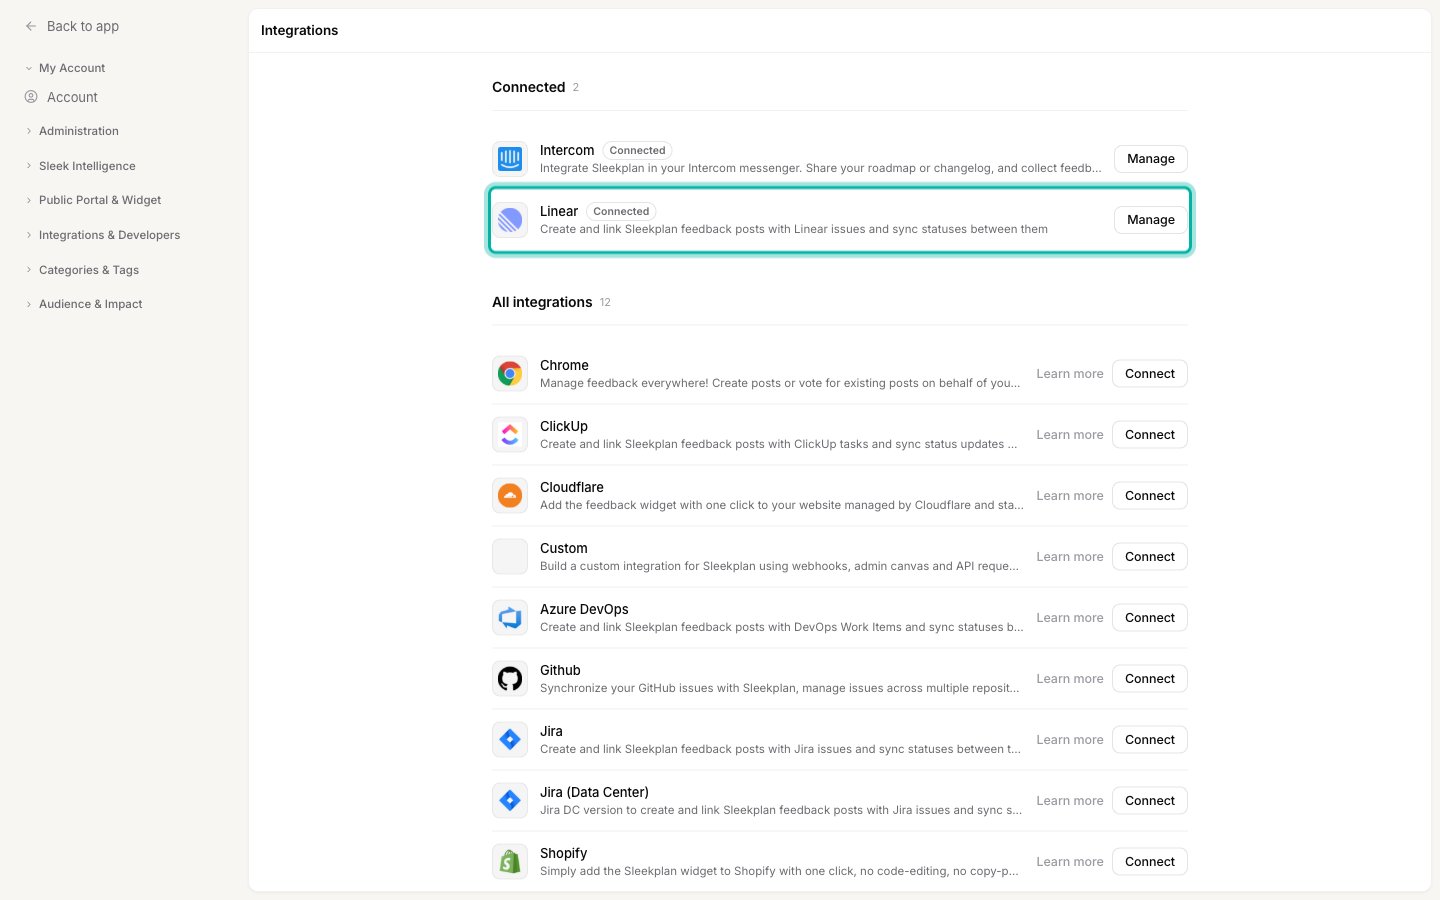
Task: Open Learn more for ClickUp
Action: pyautogui.click(x=1070, y=435)
